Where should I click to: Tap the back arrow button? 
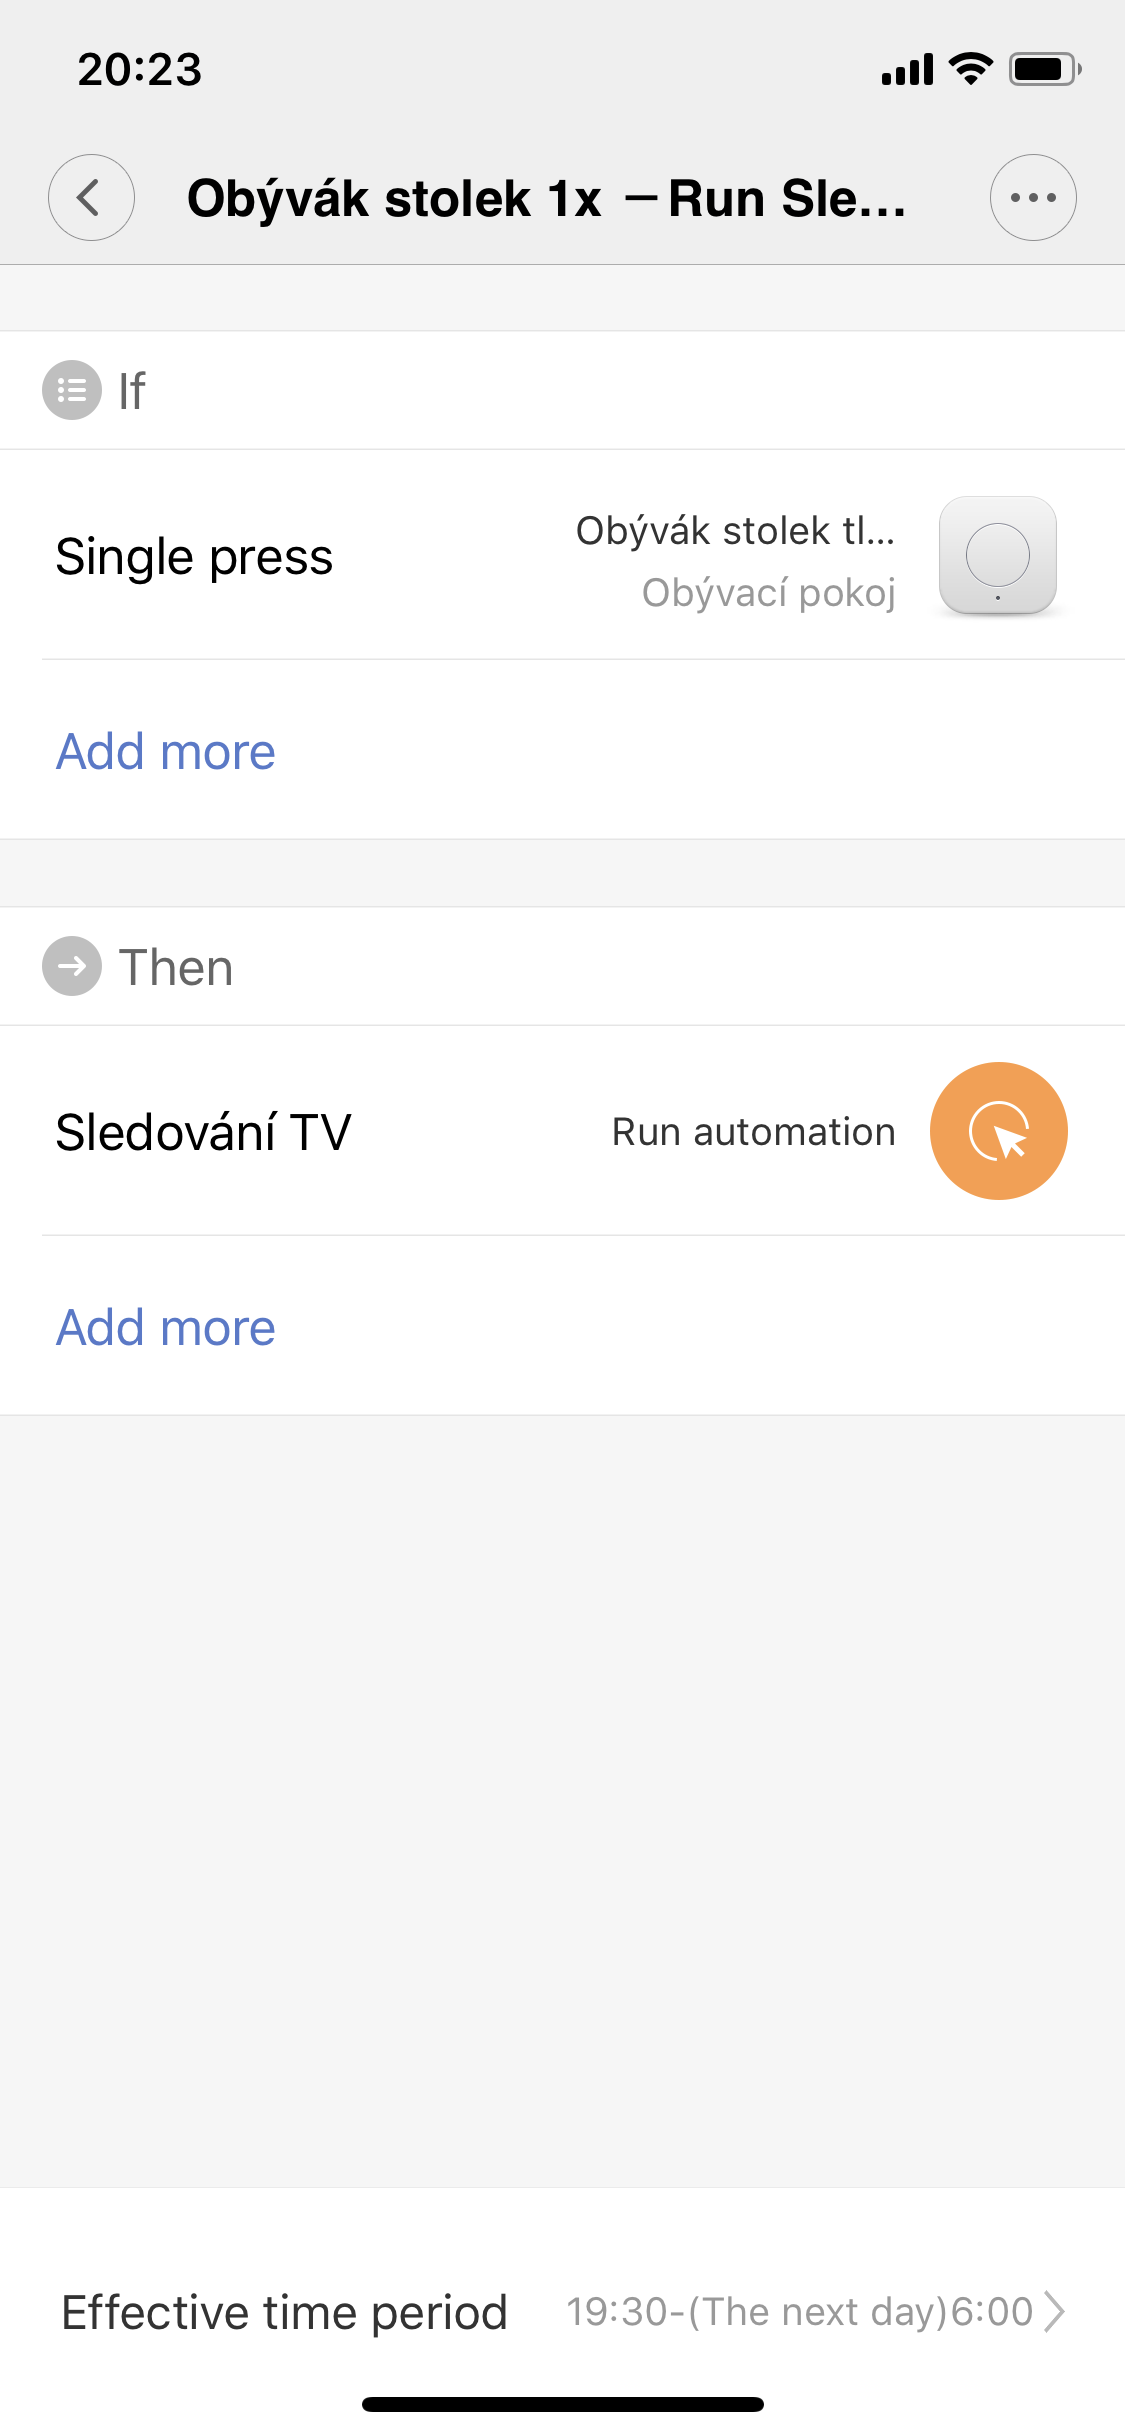(x=91, y=198)
